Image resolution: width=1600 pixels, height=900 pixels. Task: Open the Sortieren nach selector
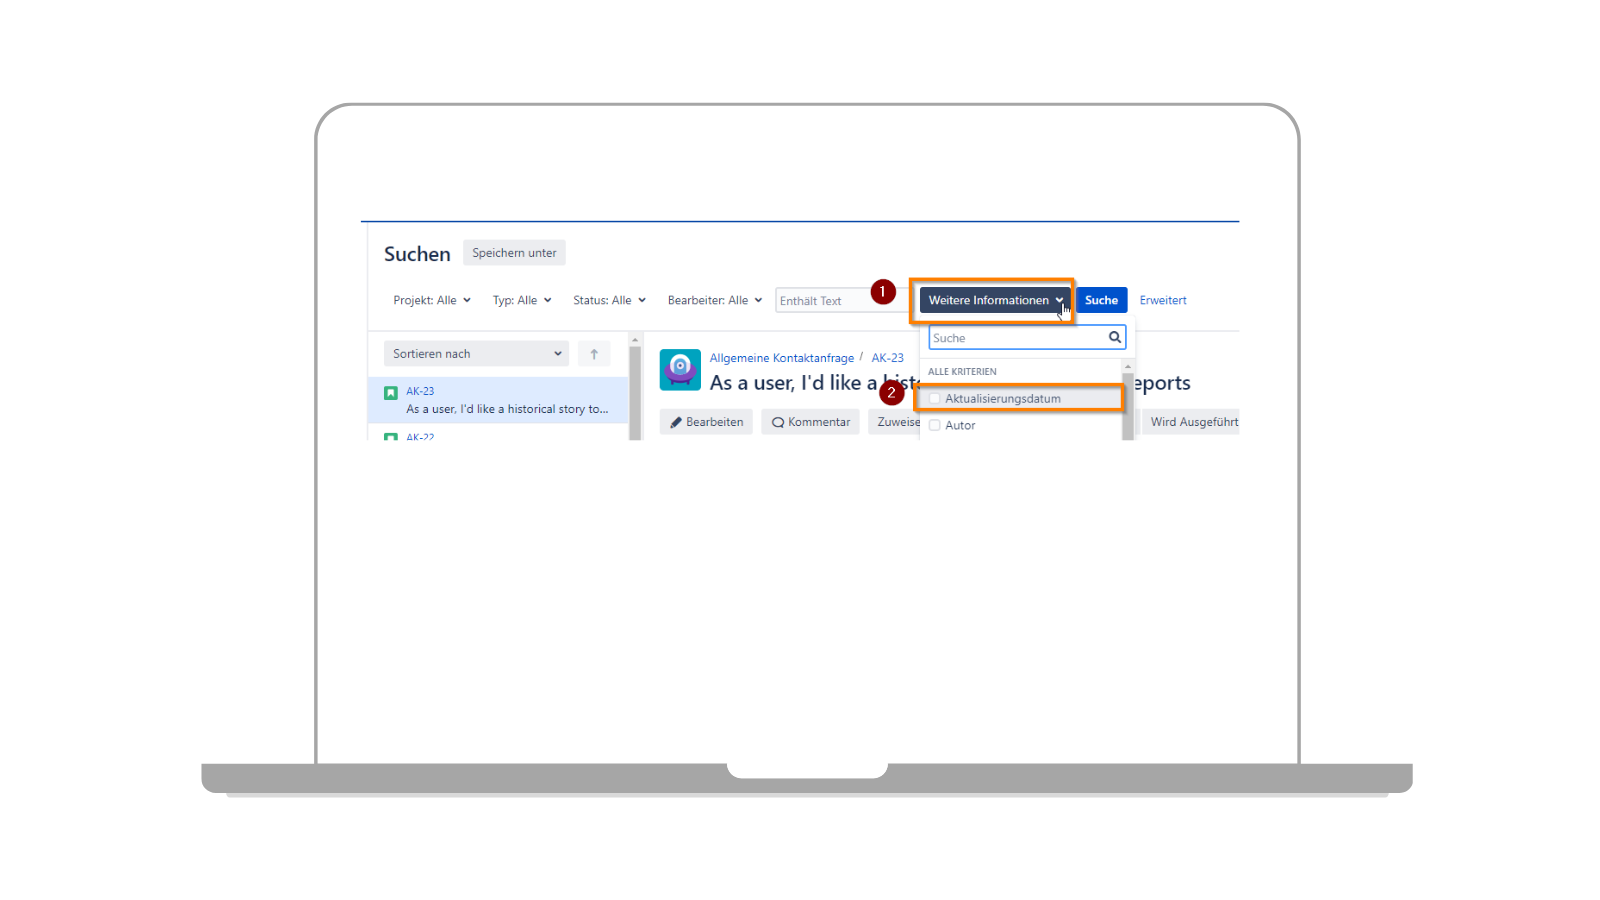click(x=476, y=354)
